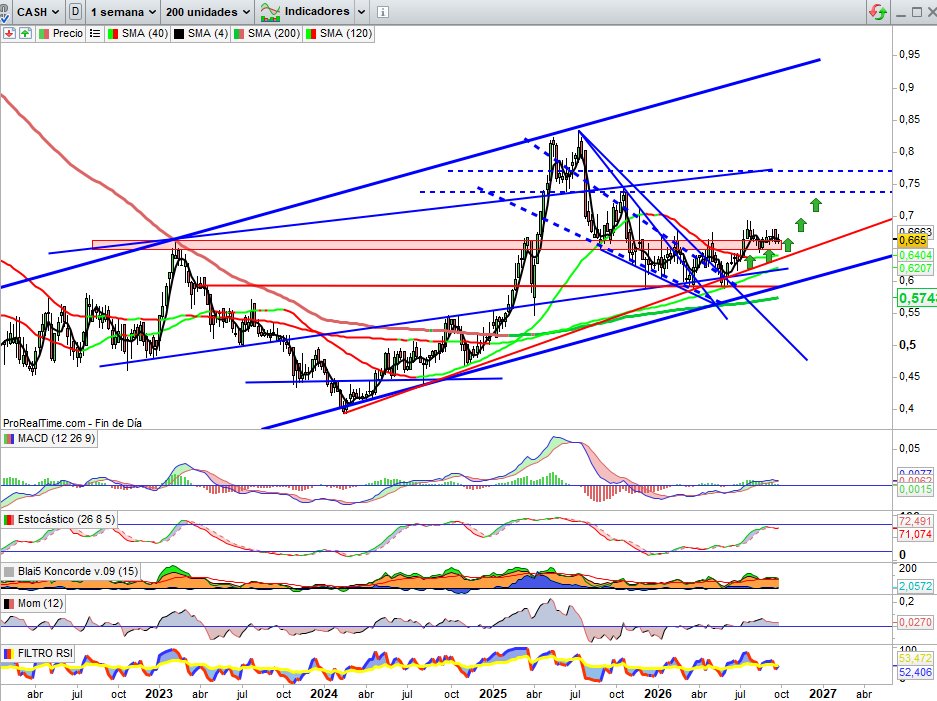This screenshot has height=701, width=937.
Task: Click the stochastic value 72,491
Action: pyautogui.click(x=915, y=521)
